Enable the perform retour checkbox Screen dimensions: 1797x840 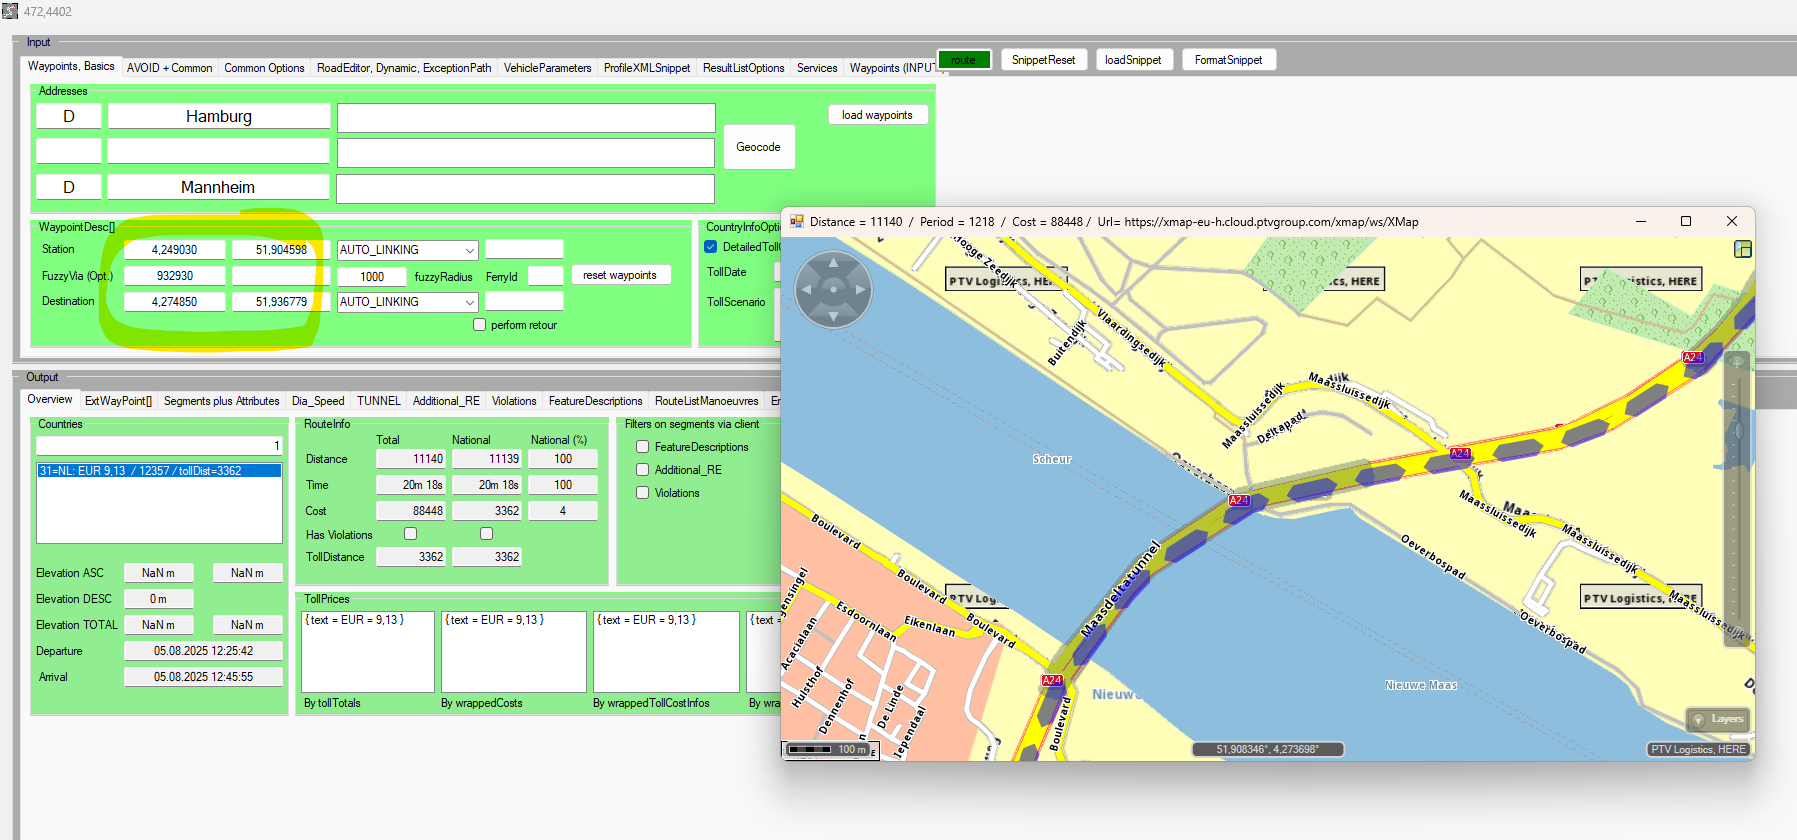(480, 325)
